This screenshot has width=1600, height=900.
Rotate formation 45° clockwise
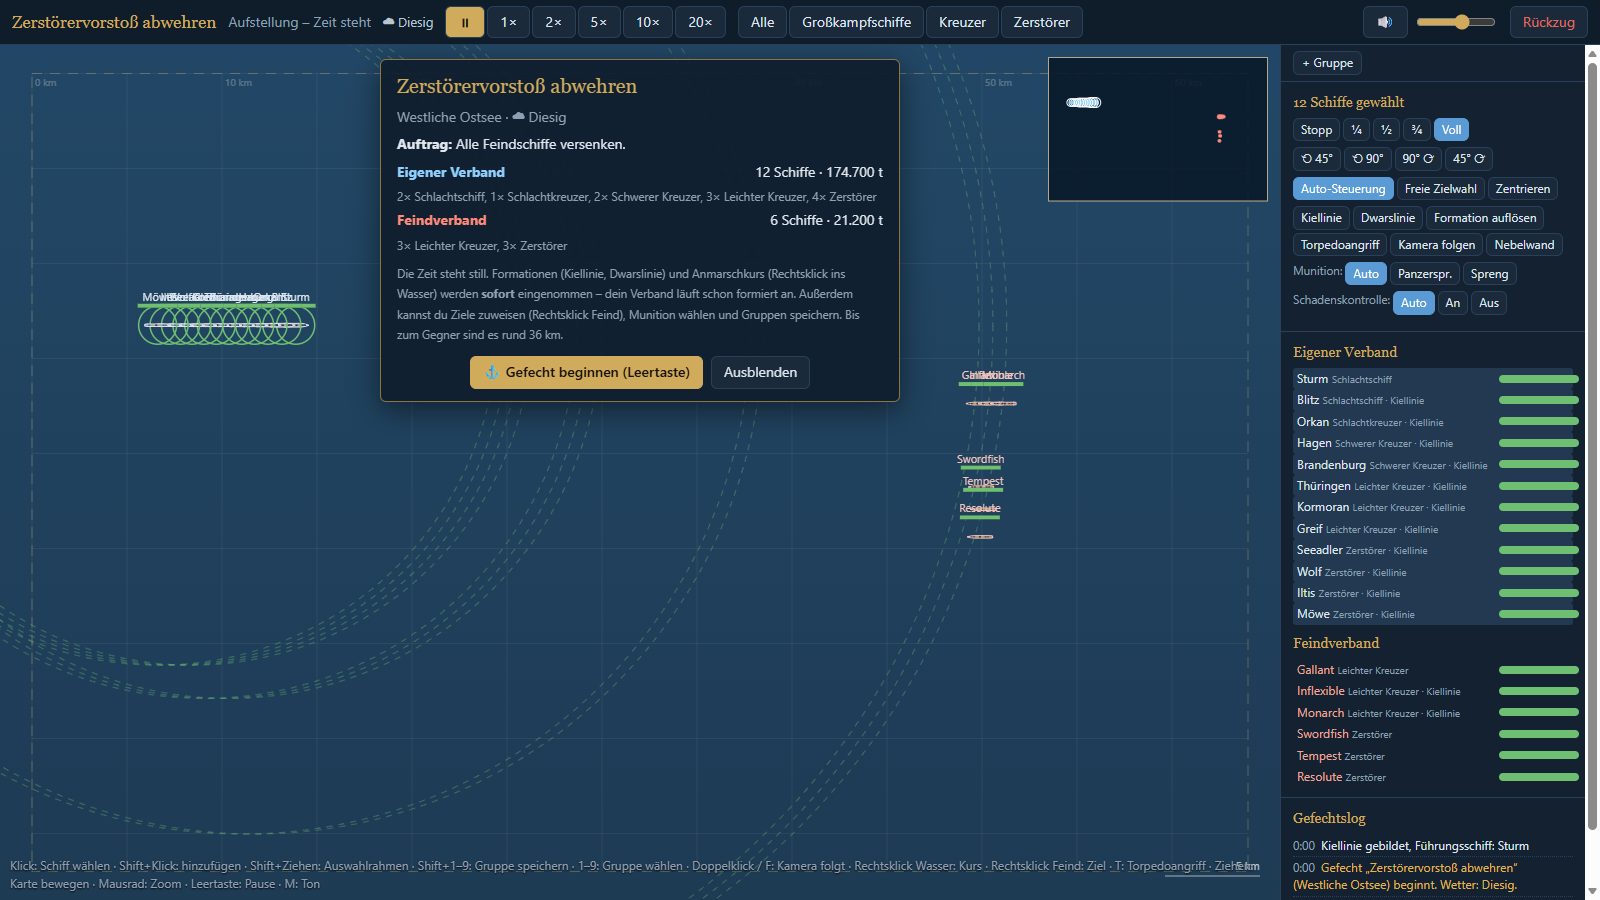pos(1469,159)
